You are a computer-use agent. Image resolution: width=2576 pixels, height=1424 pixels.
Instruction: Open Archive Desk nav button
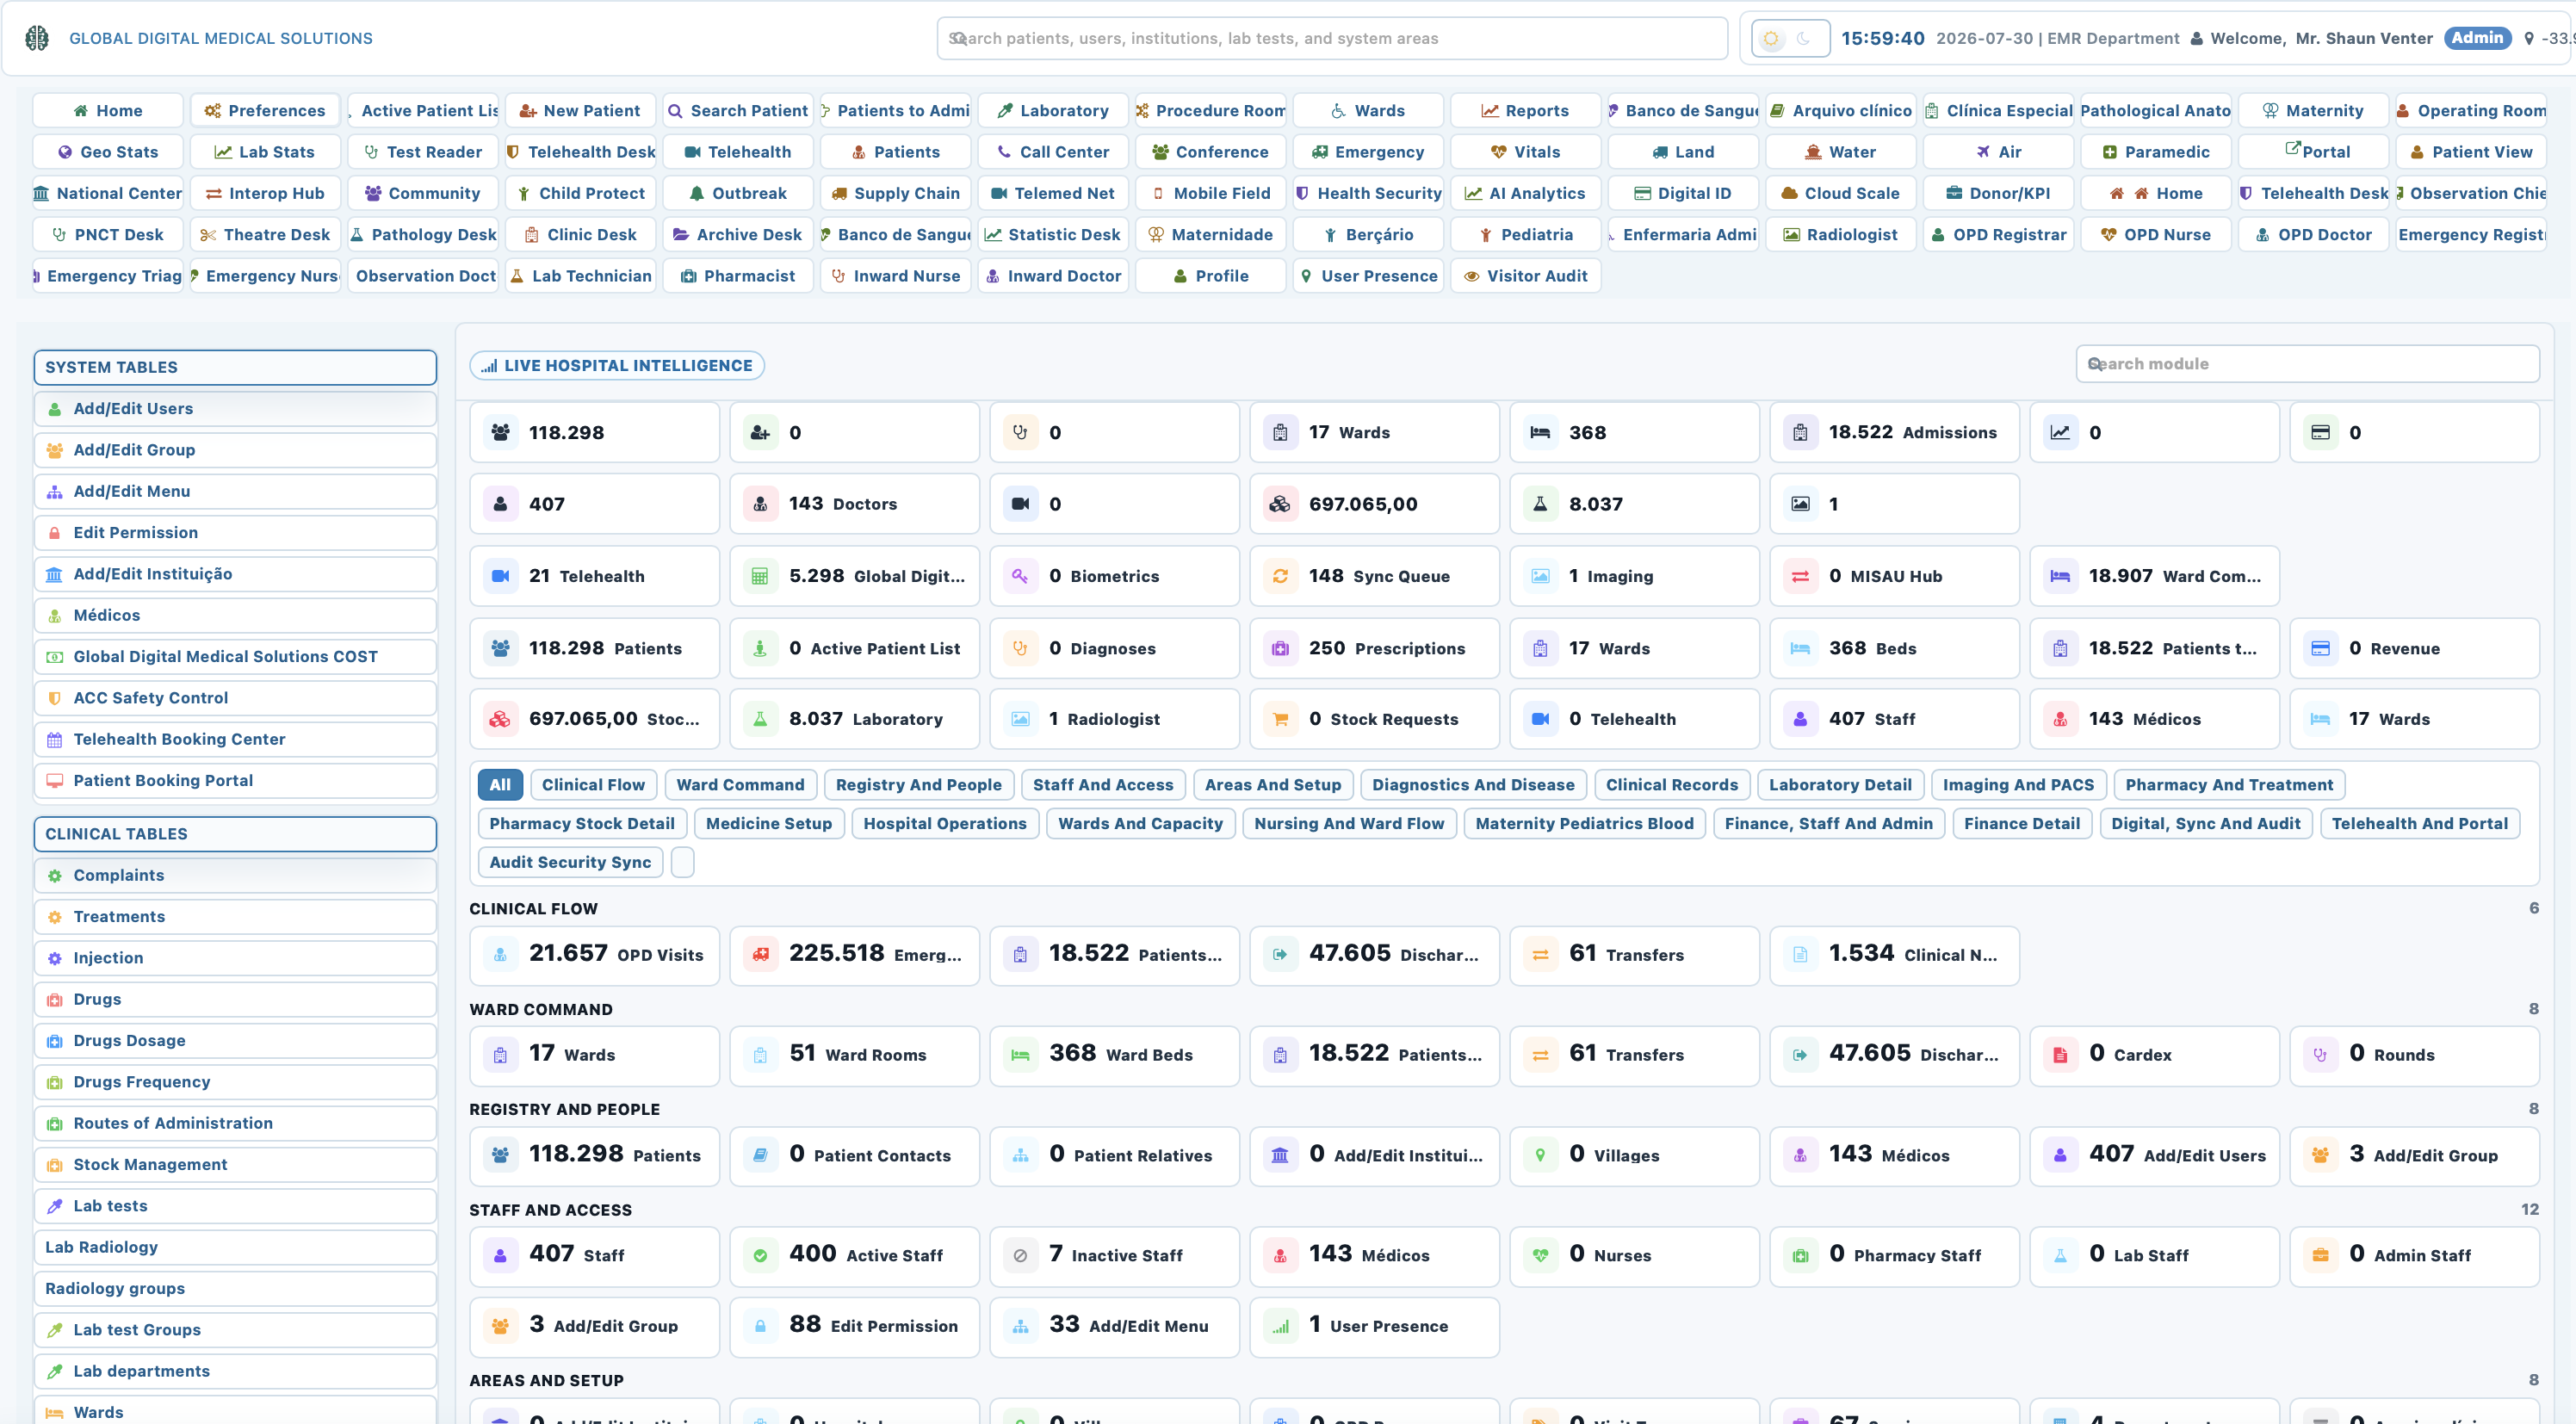[738, 234]
